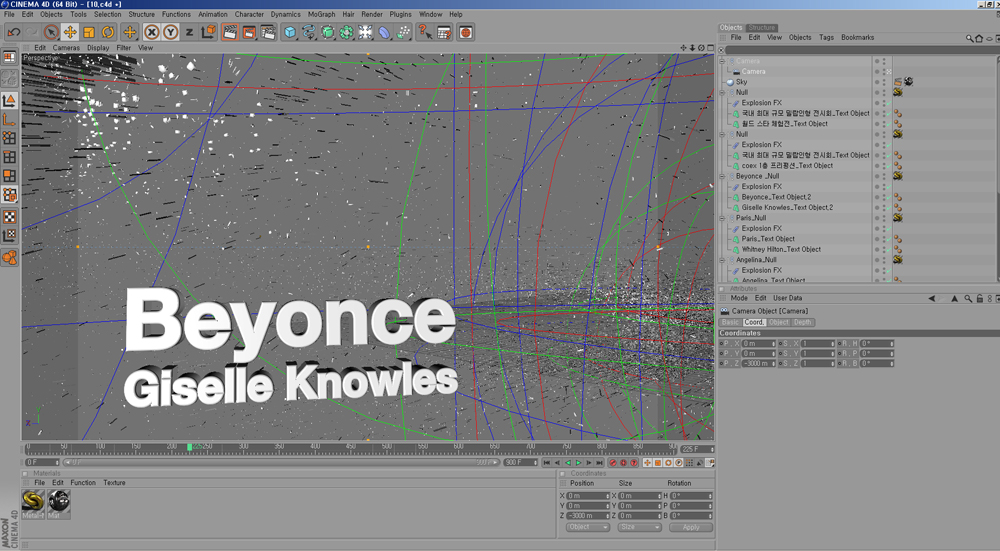This screenshot has height=551, width=1000.
Task: Open the MoGraph menu
Action: click(321, 14)
